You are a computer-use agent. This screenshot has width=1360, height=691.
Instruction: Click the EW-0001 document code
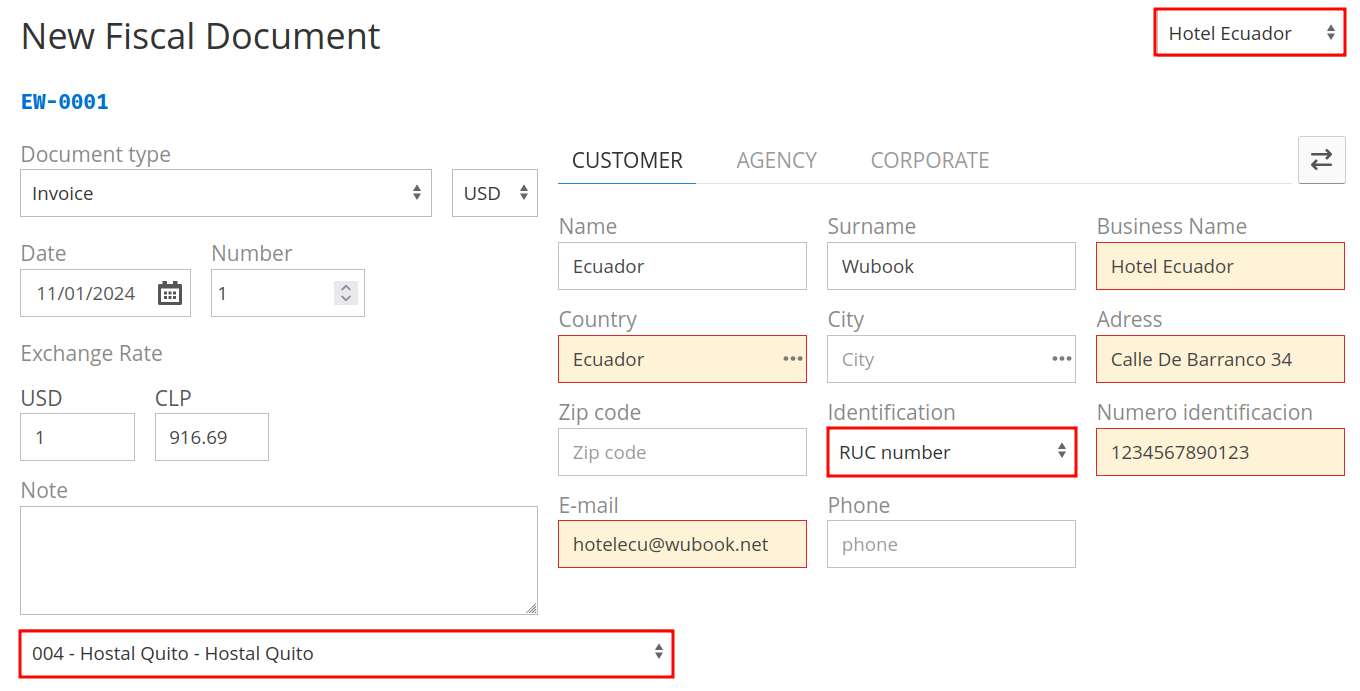click(65, 101)
